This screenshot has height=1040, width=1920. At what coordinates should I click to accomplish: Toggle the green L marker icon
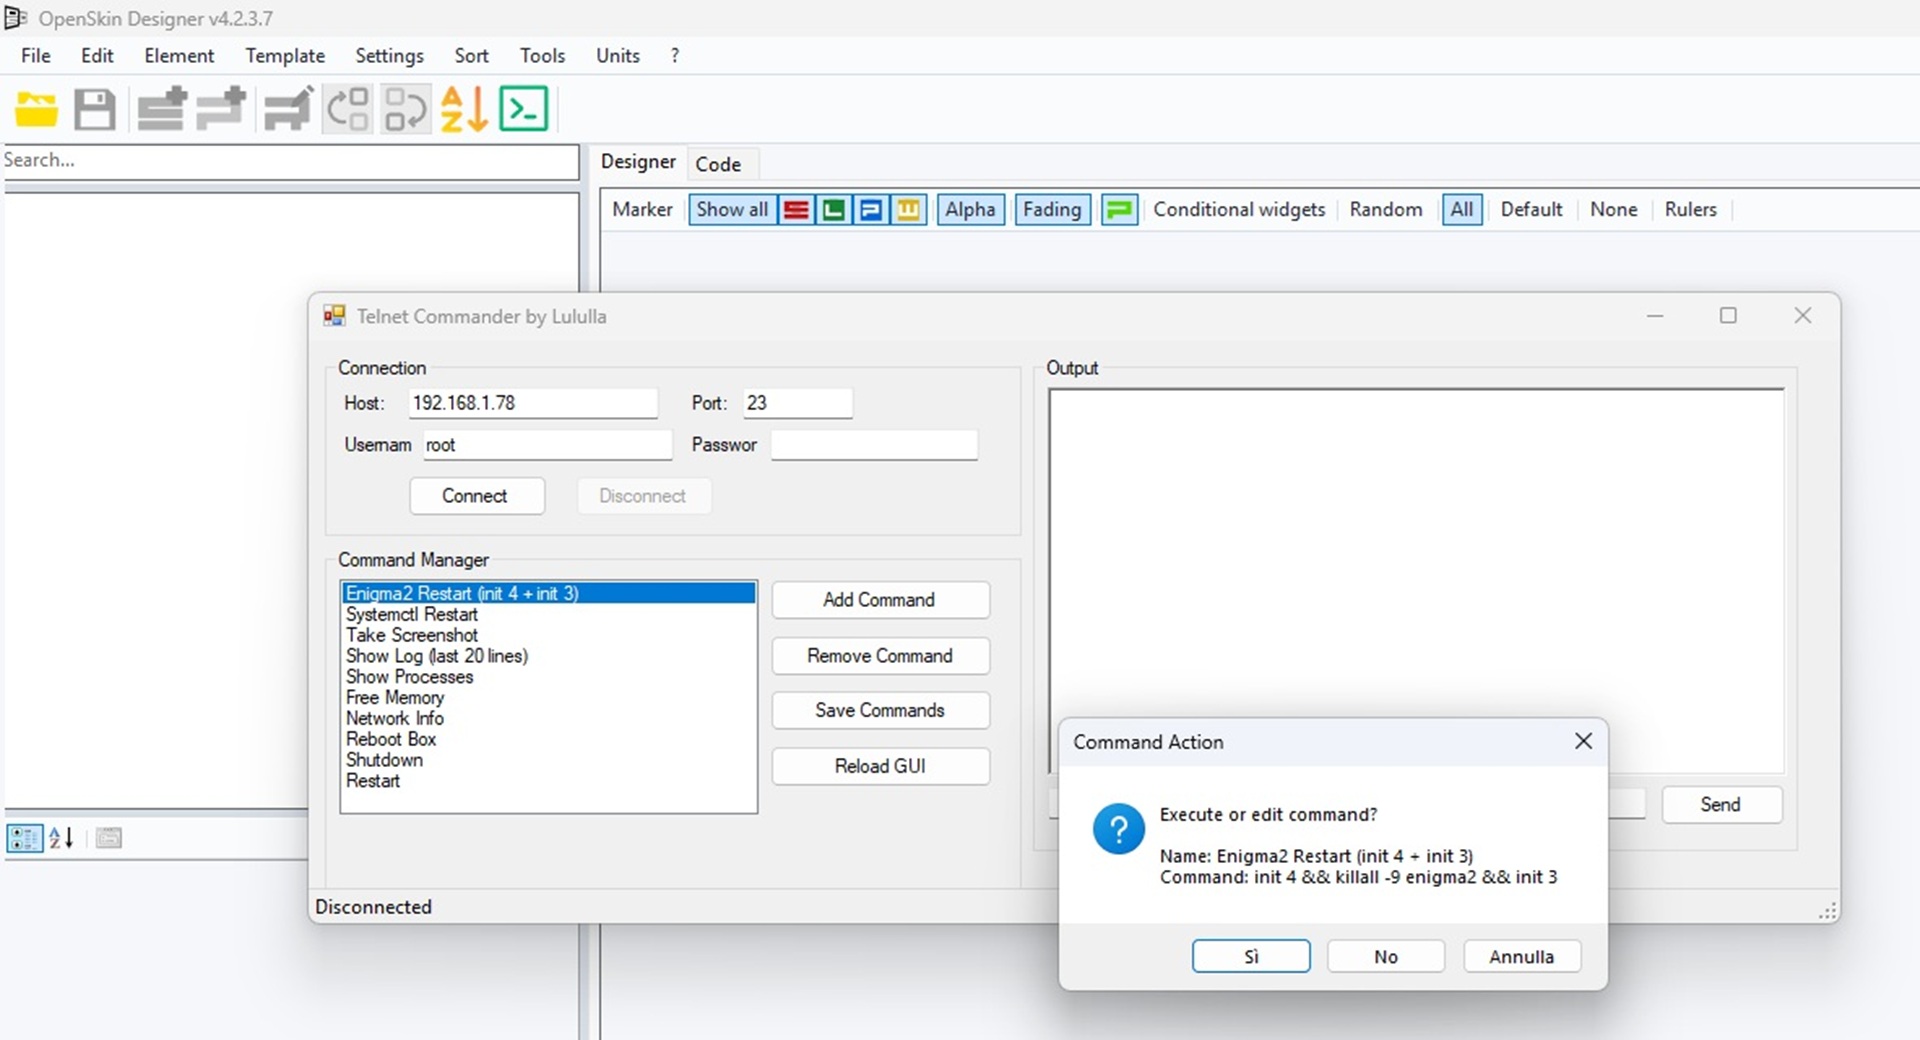pyautogui.click(x=833, y=210)
